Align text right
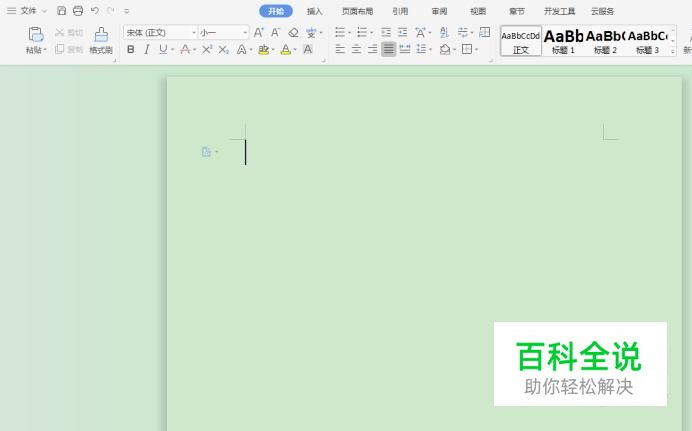 point(372,49)
